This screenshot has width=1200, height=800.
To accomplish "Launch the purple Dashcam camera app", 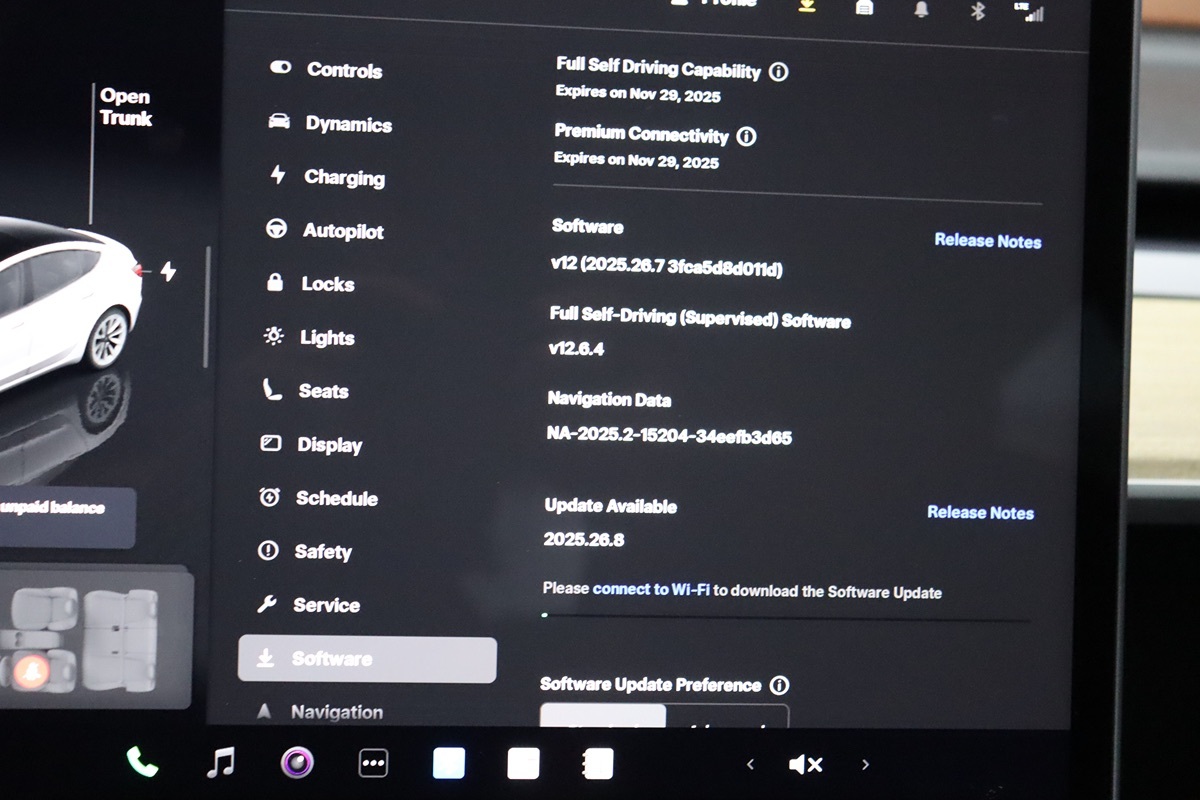I will [297, 763].
